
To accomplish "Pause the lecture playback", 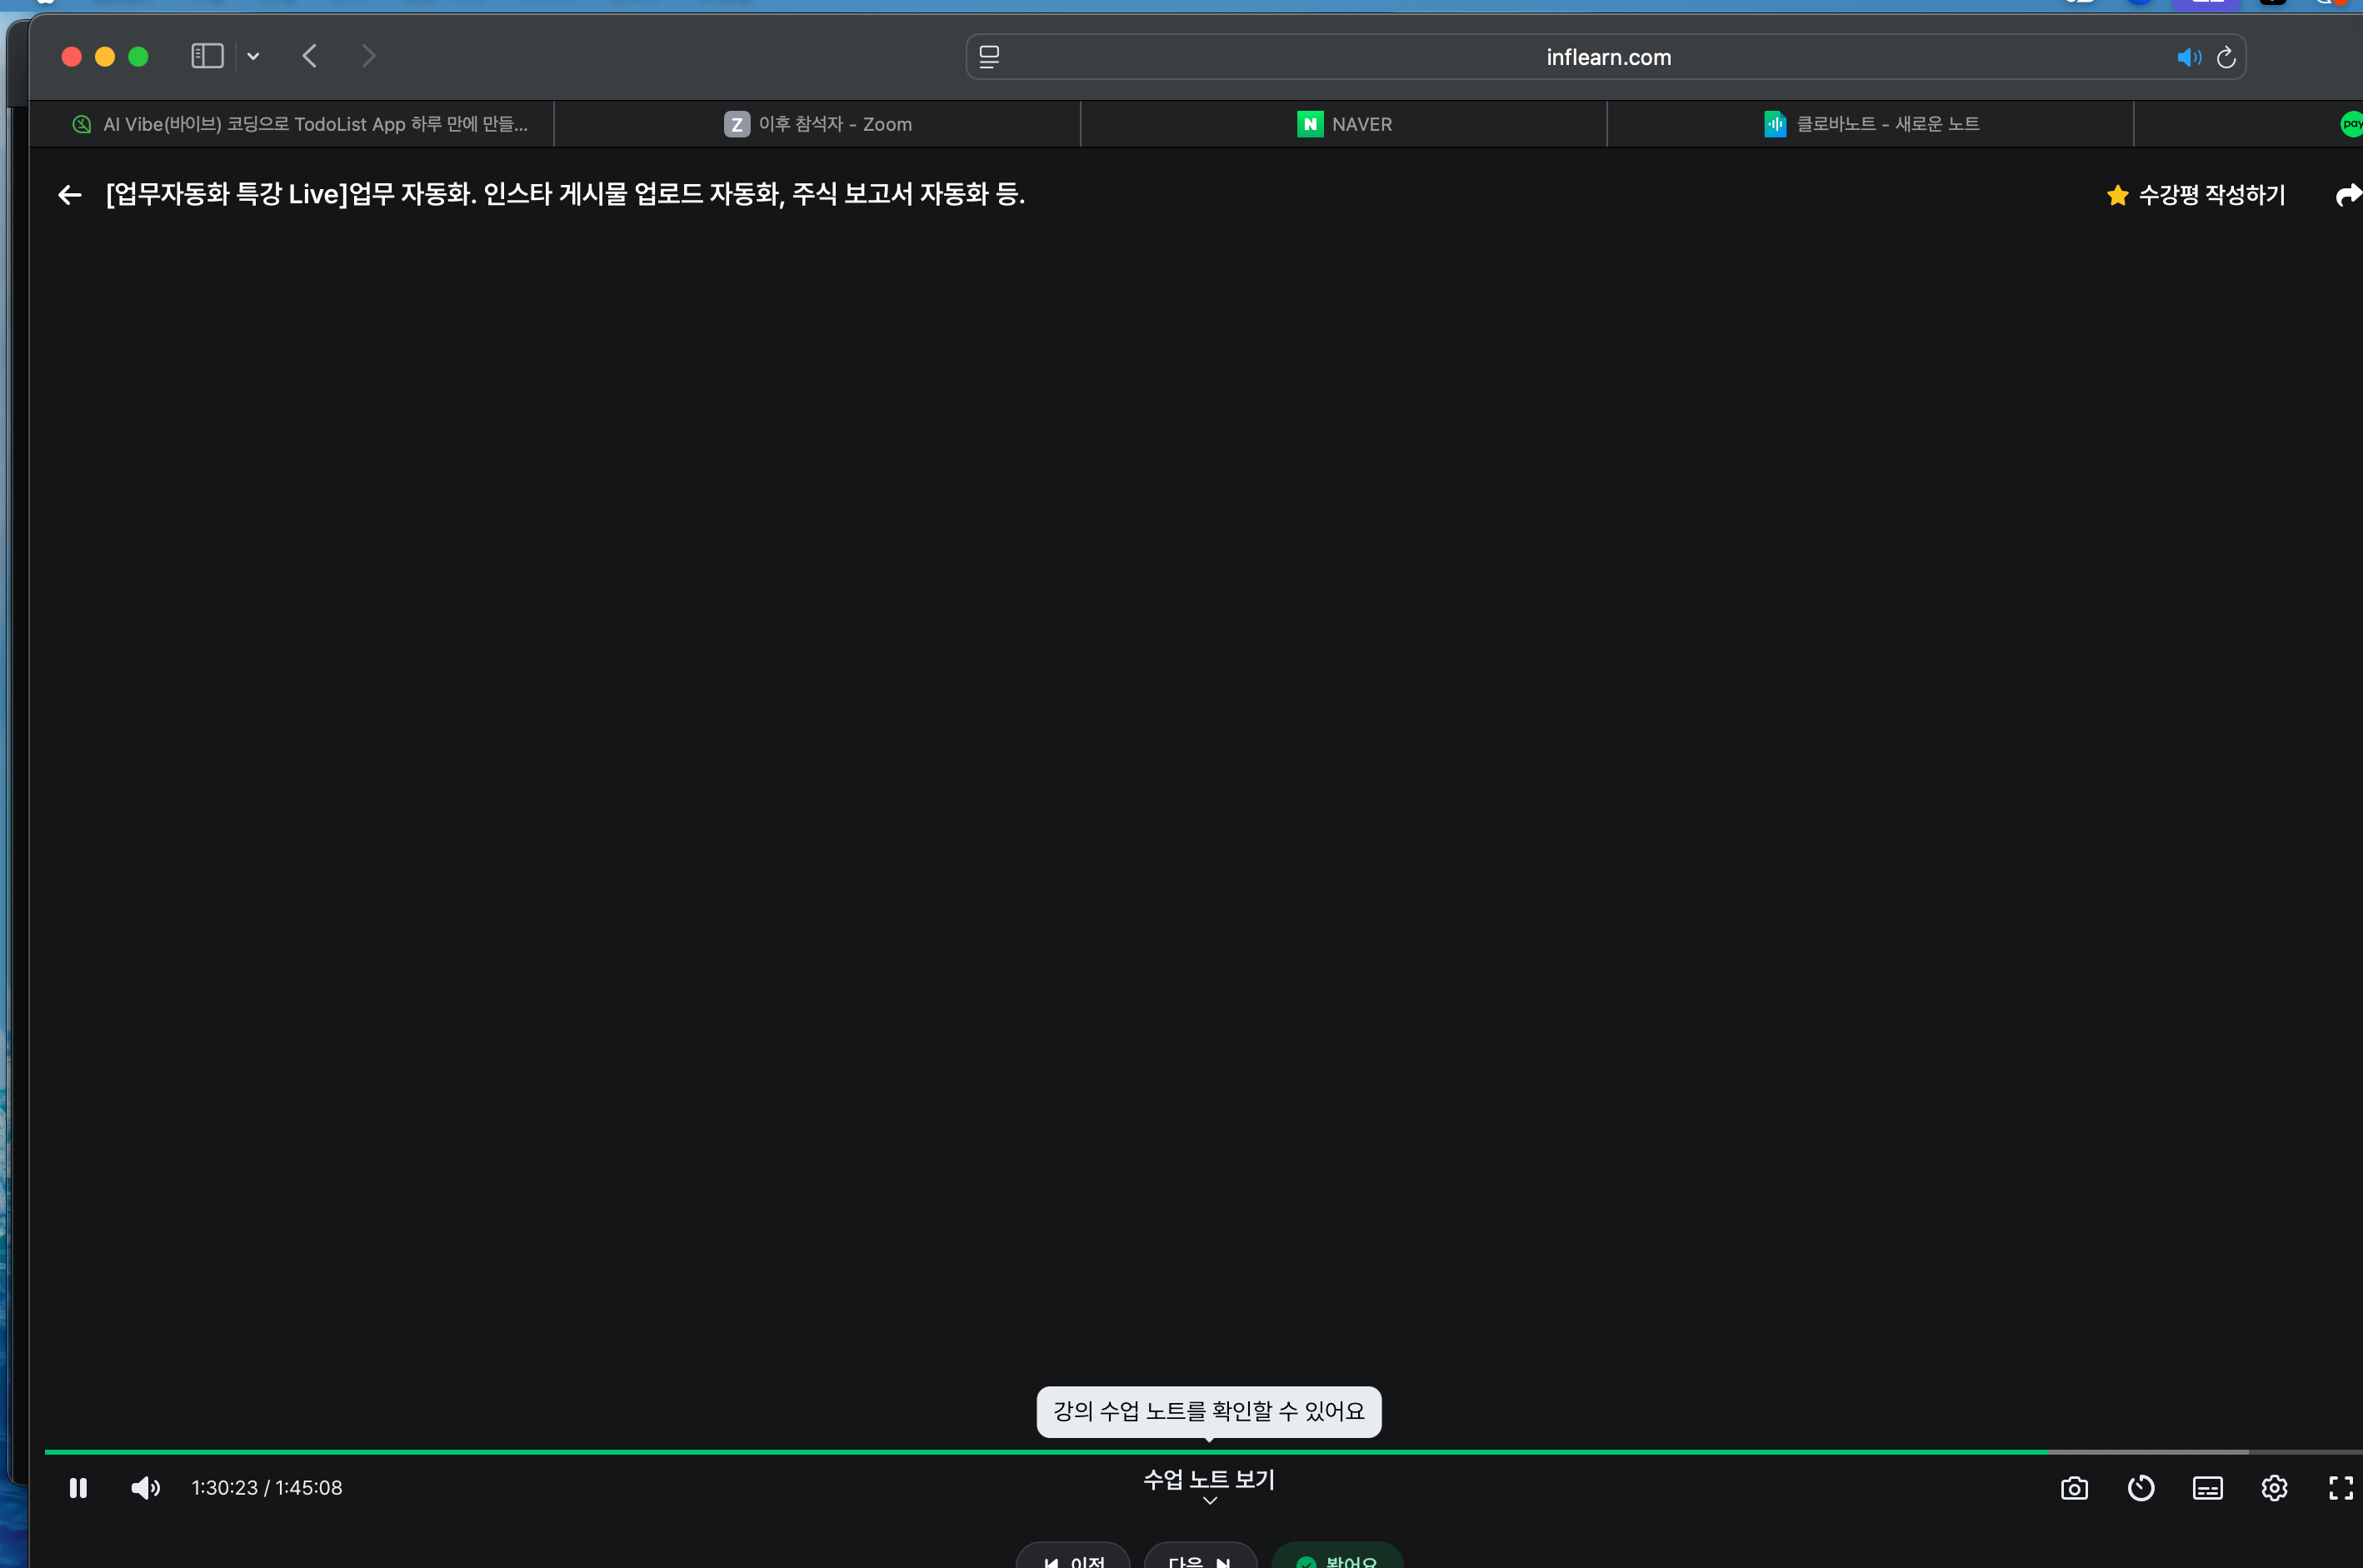I will click(78, 1487).
